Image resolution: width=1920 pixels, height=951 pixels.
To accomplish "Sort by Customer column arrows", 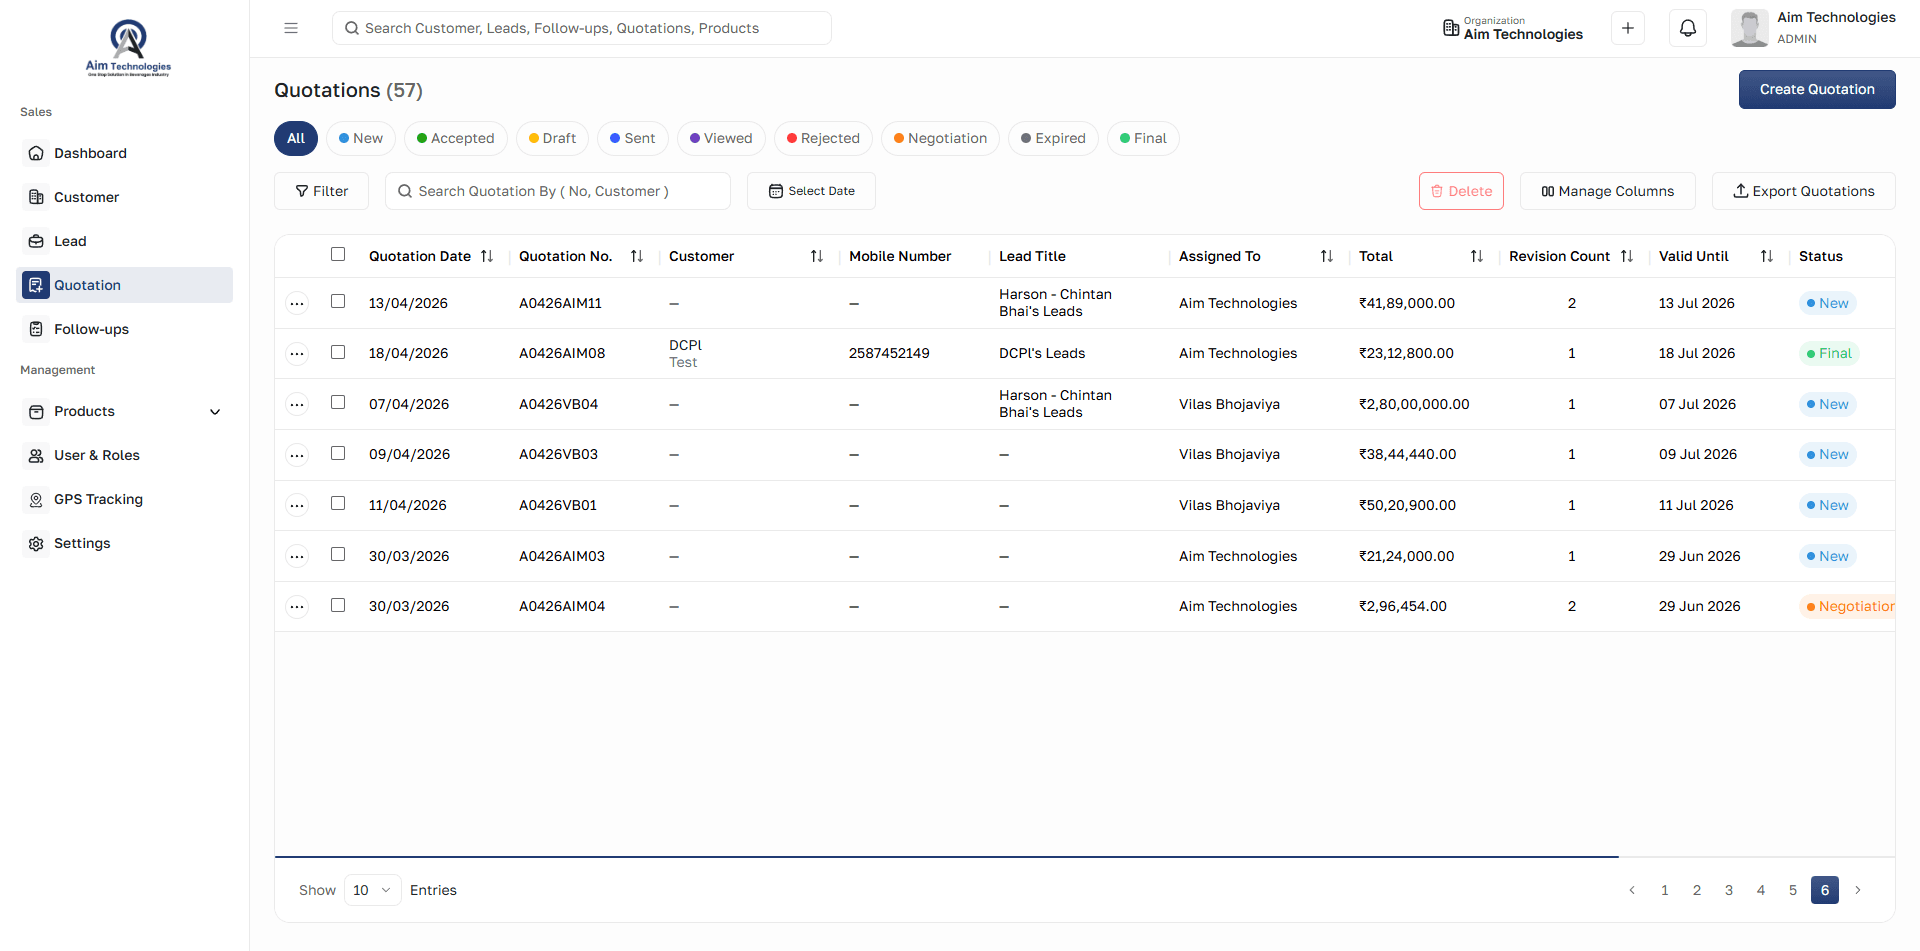I will (x=817, y=256).
